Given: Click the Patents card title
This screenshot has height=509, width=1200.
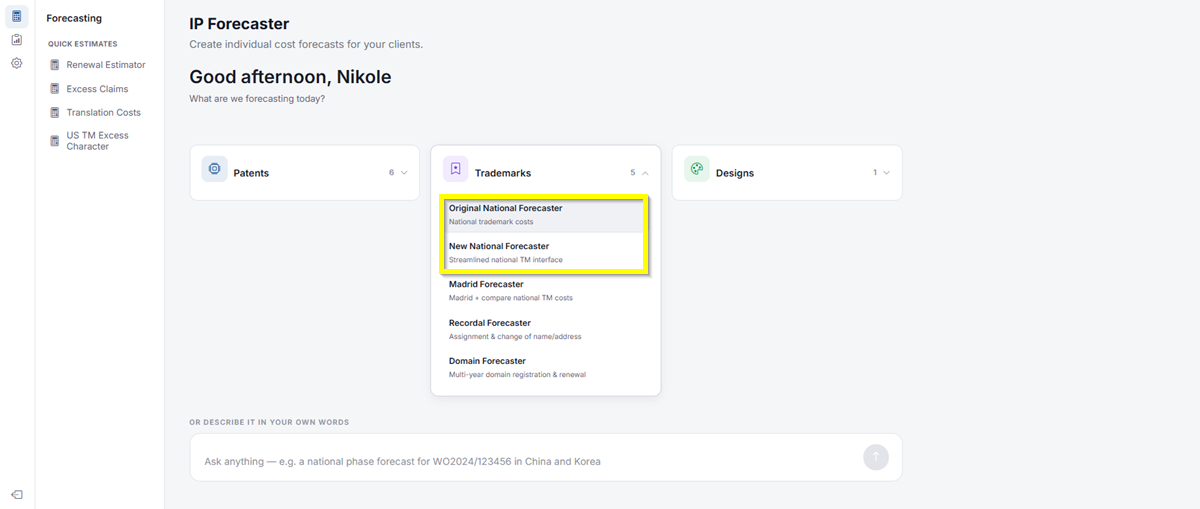Looking at the screenshot, I should point(251,173).
